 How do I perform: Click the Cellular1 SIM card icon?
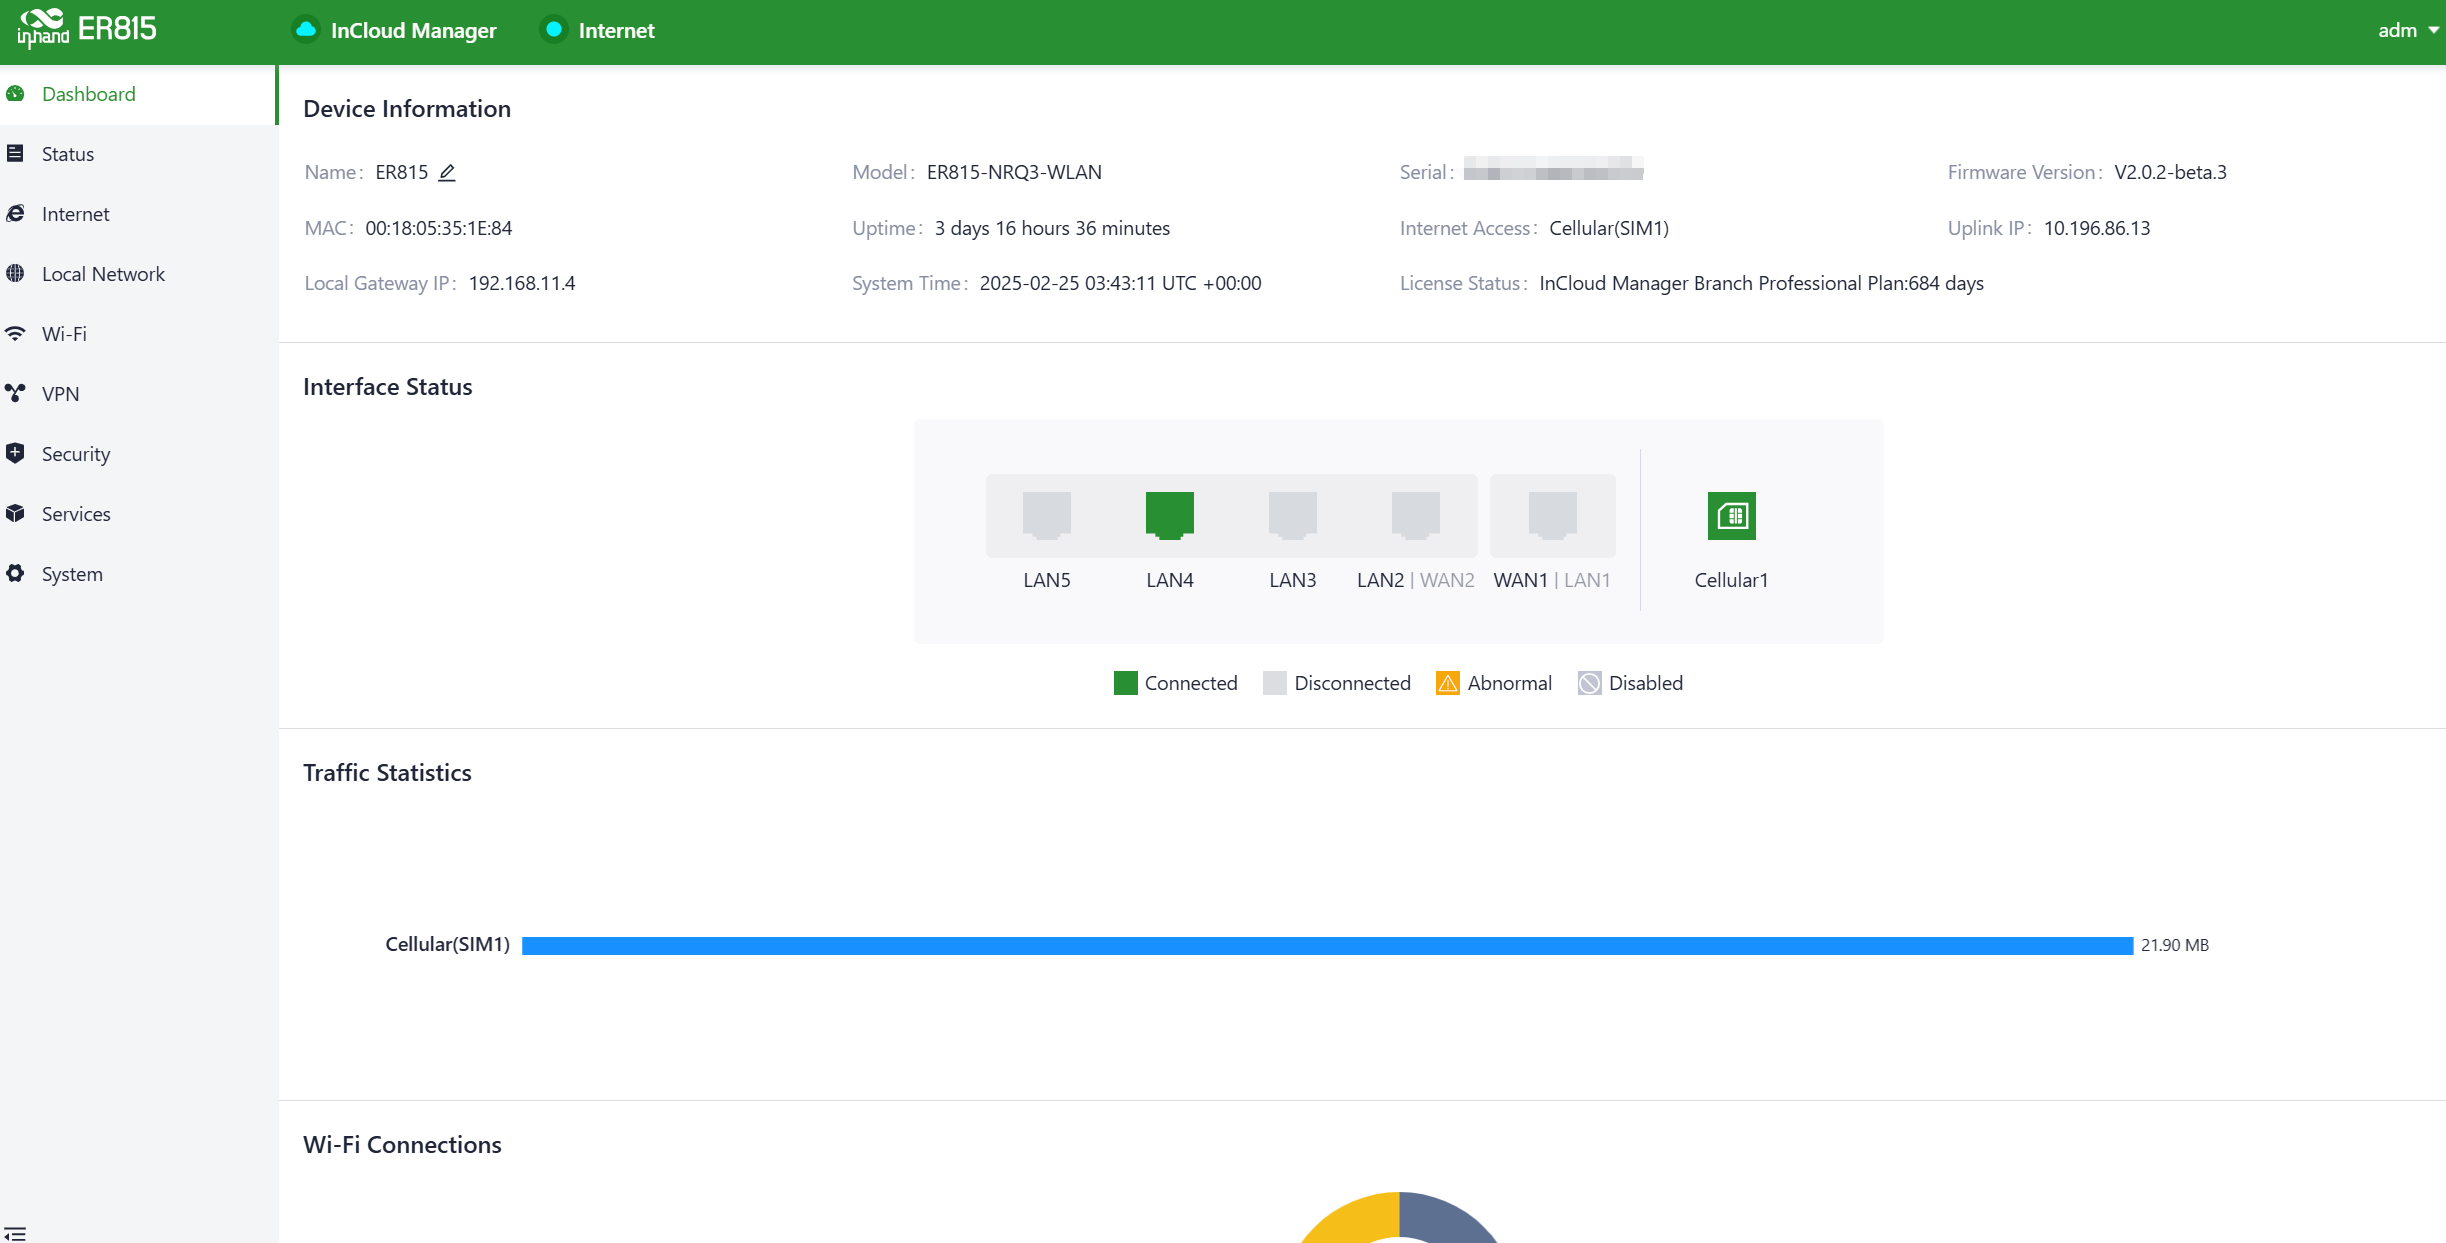coord(1731,516)
